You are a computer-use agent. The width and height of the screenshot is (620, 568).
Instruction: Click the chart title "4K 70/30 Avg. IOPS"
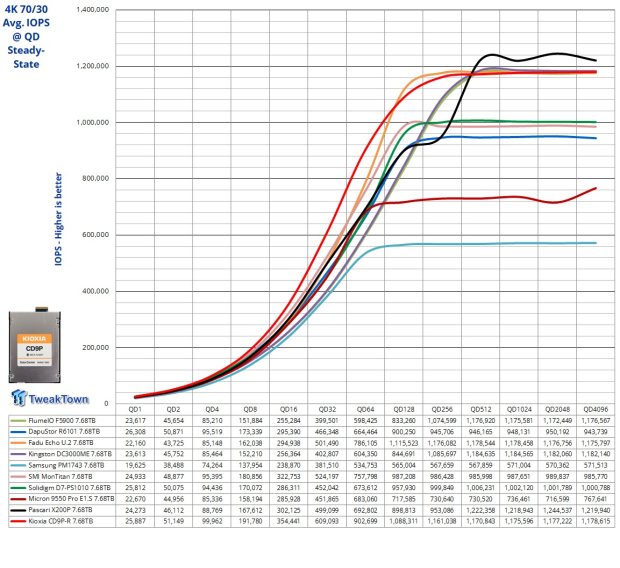click(26, 16)
